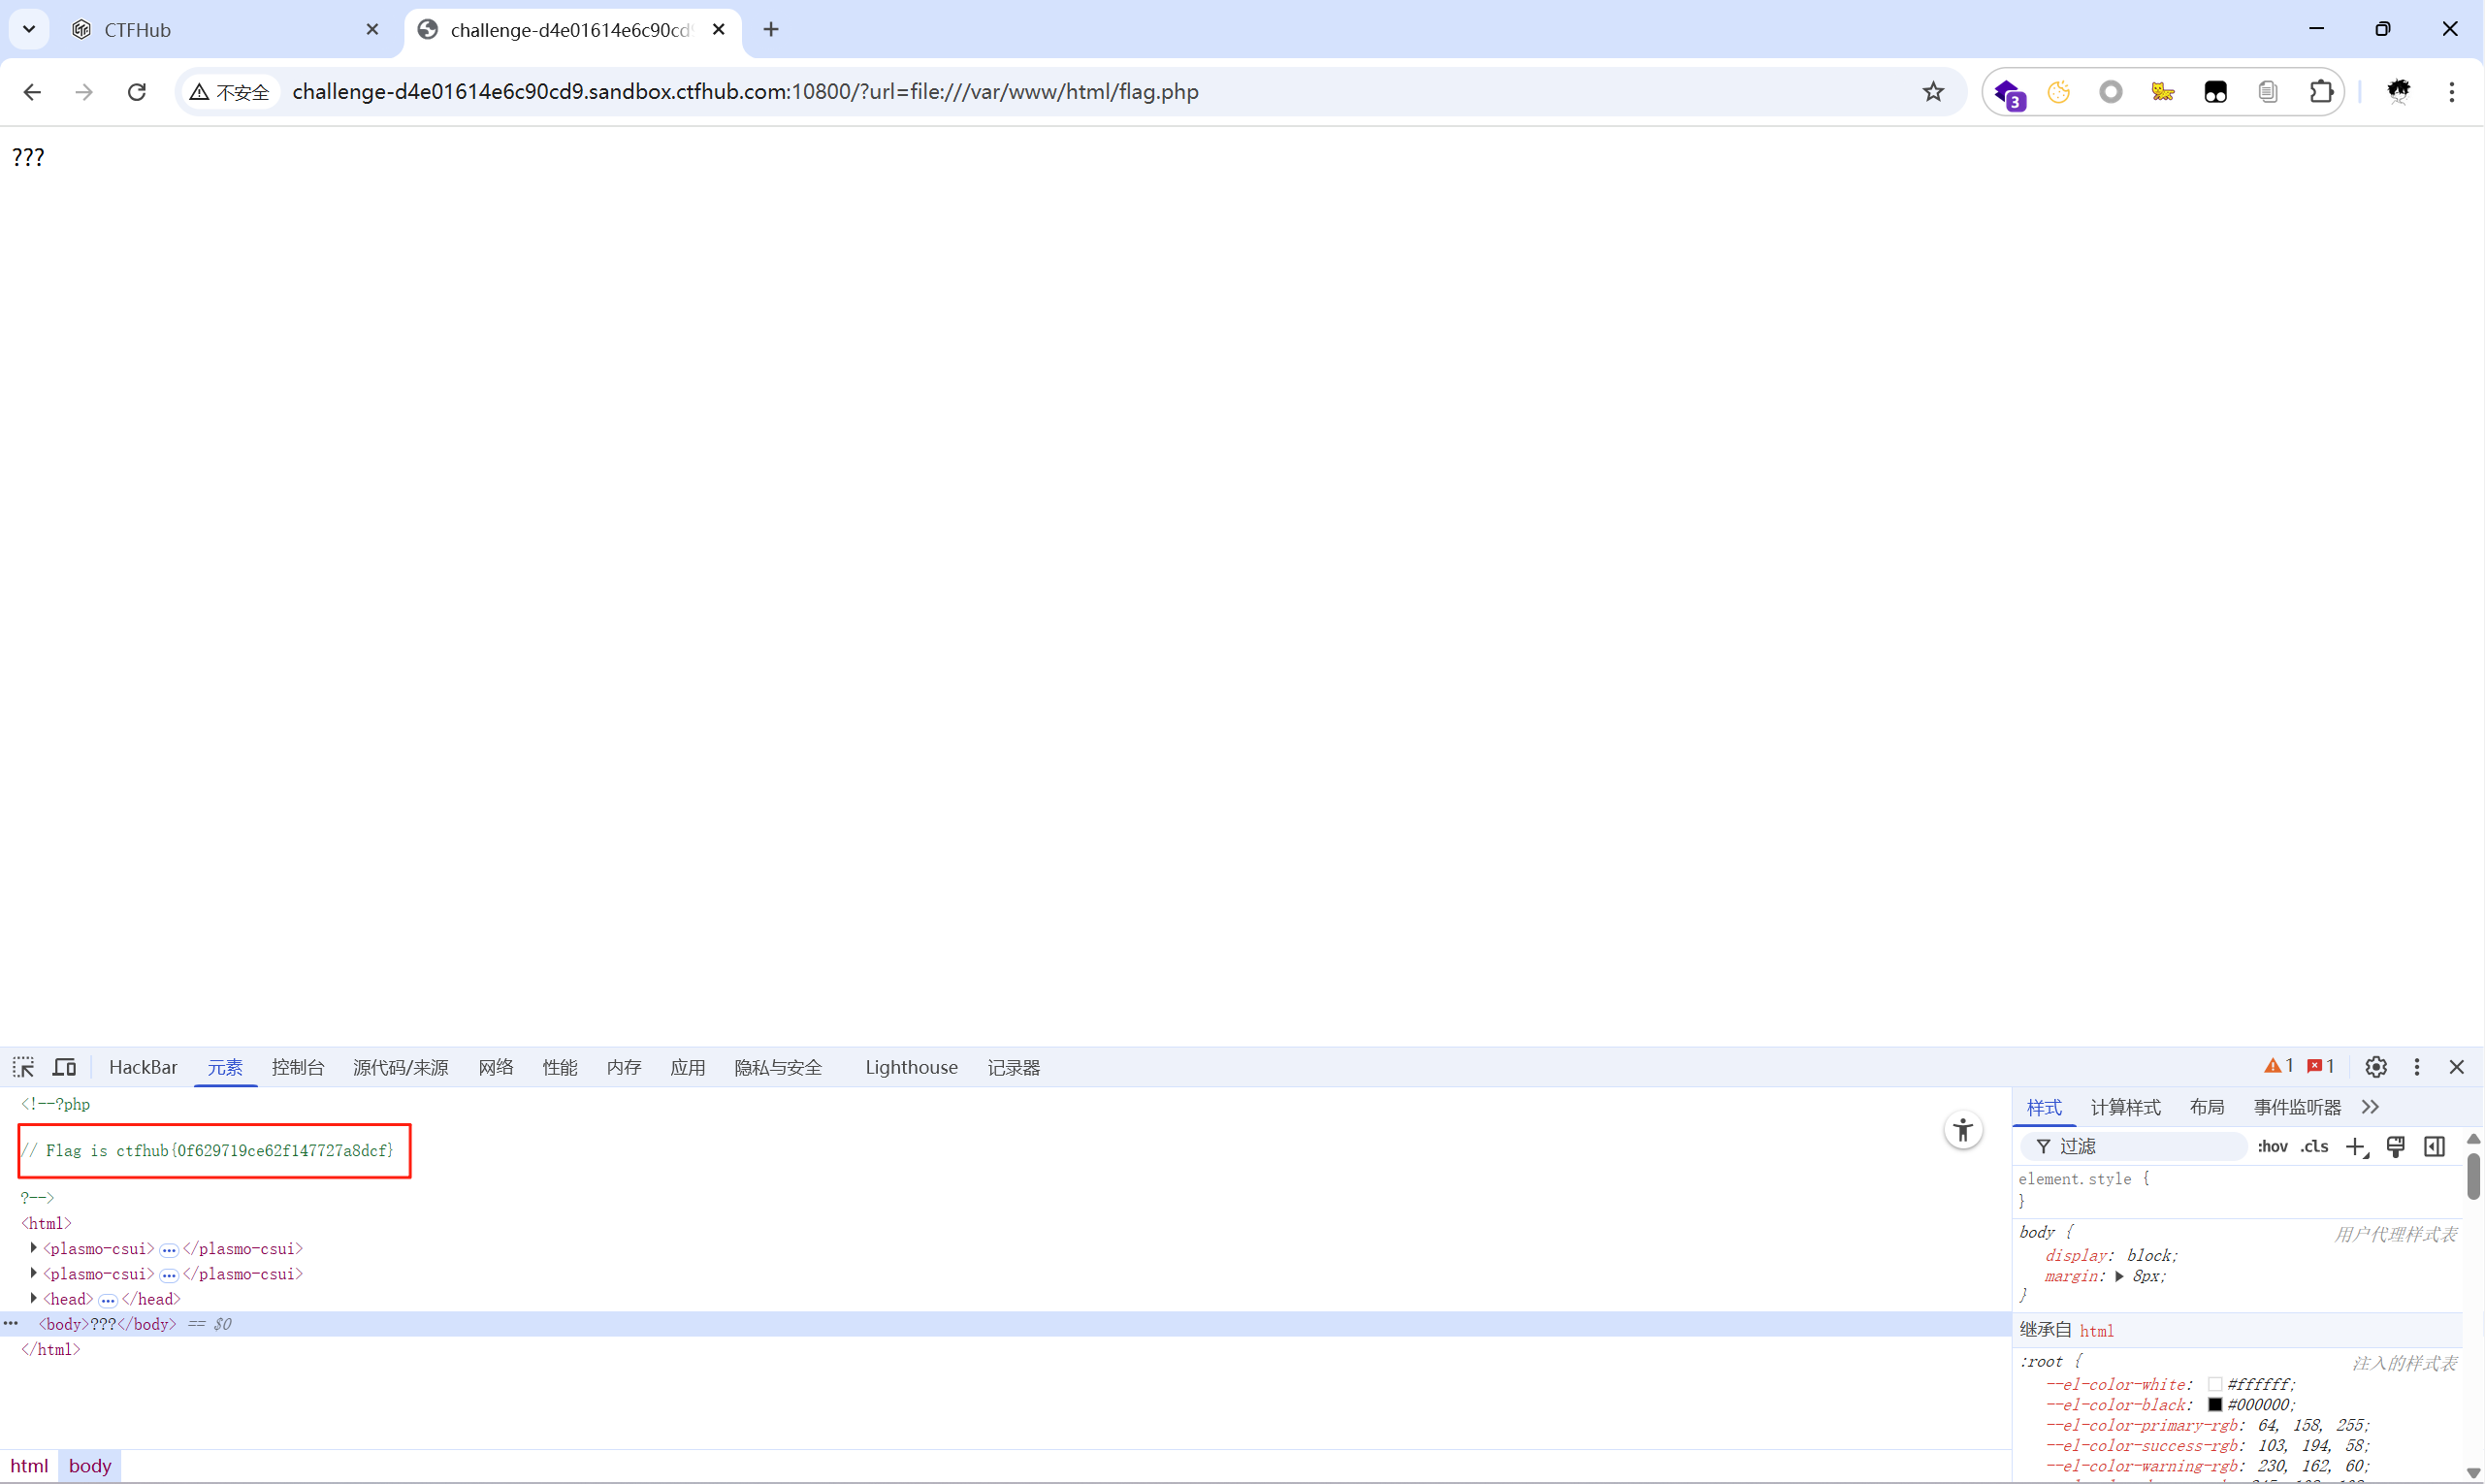Toggle the :hov element state panel
This screenshot has height=1484, width=2485.
coord(2272,1147)
